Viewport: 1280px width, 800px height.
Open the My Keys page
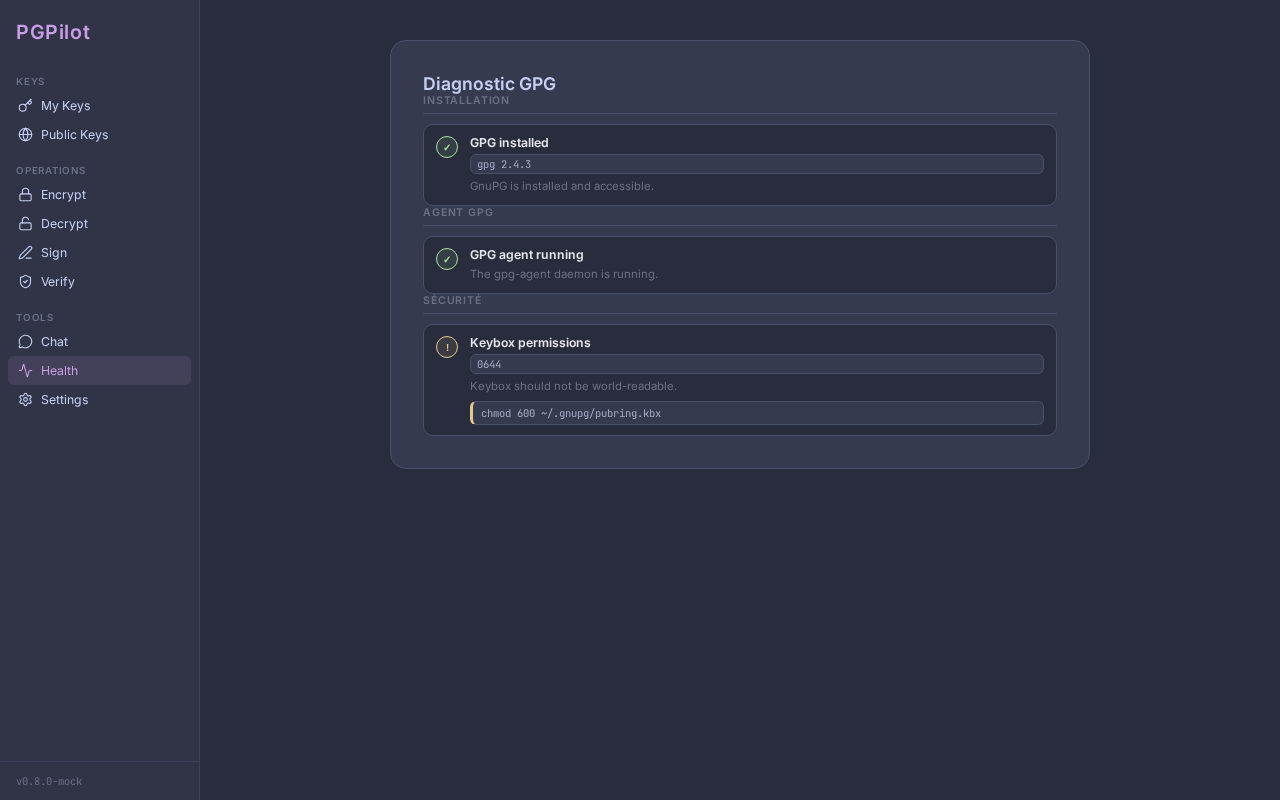(99, 106)
